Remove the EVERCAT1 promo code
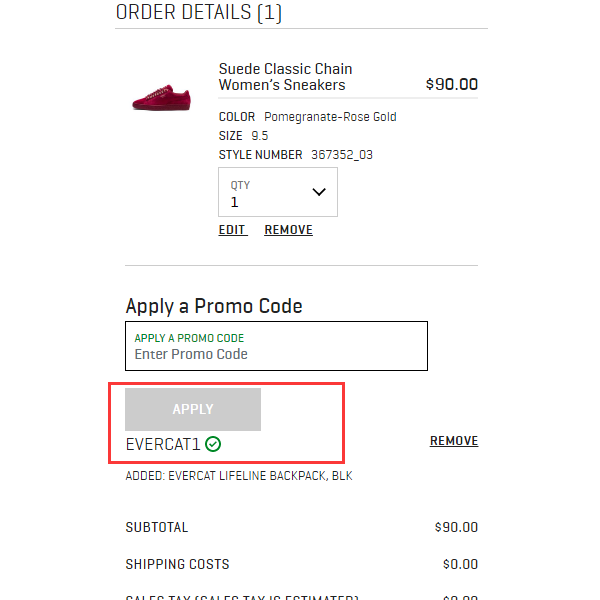Image resolution: width=600 pixels, height=600 pixels. [454, 441]
